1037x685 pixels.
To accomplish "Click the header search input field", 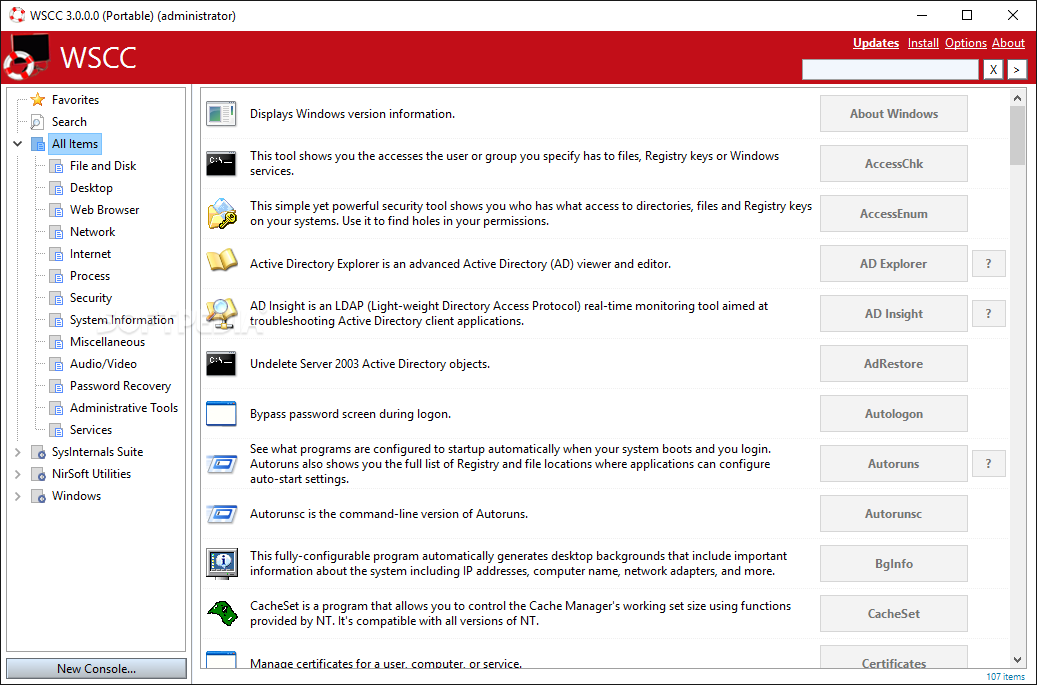I will (890, 69).
